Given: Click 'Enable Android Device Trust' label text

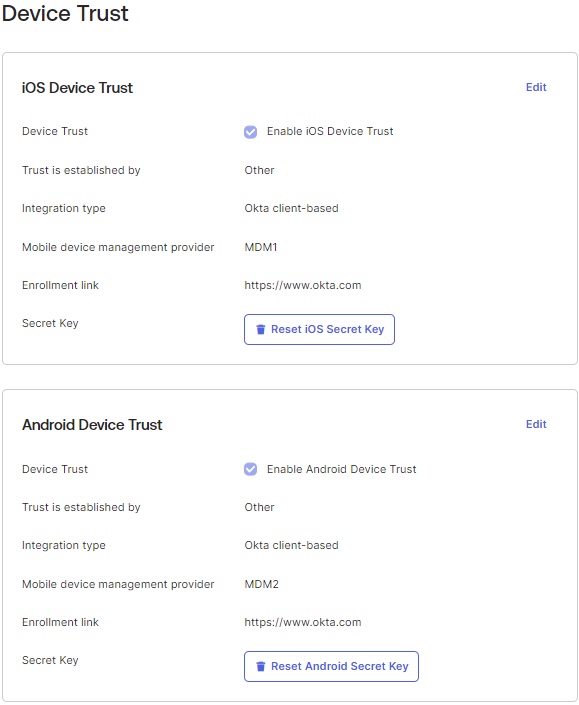Looking at the screenshot, I should pyautogui.click(x=342, y=469).
